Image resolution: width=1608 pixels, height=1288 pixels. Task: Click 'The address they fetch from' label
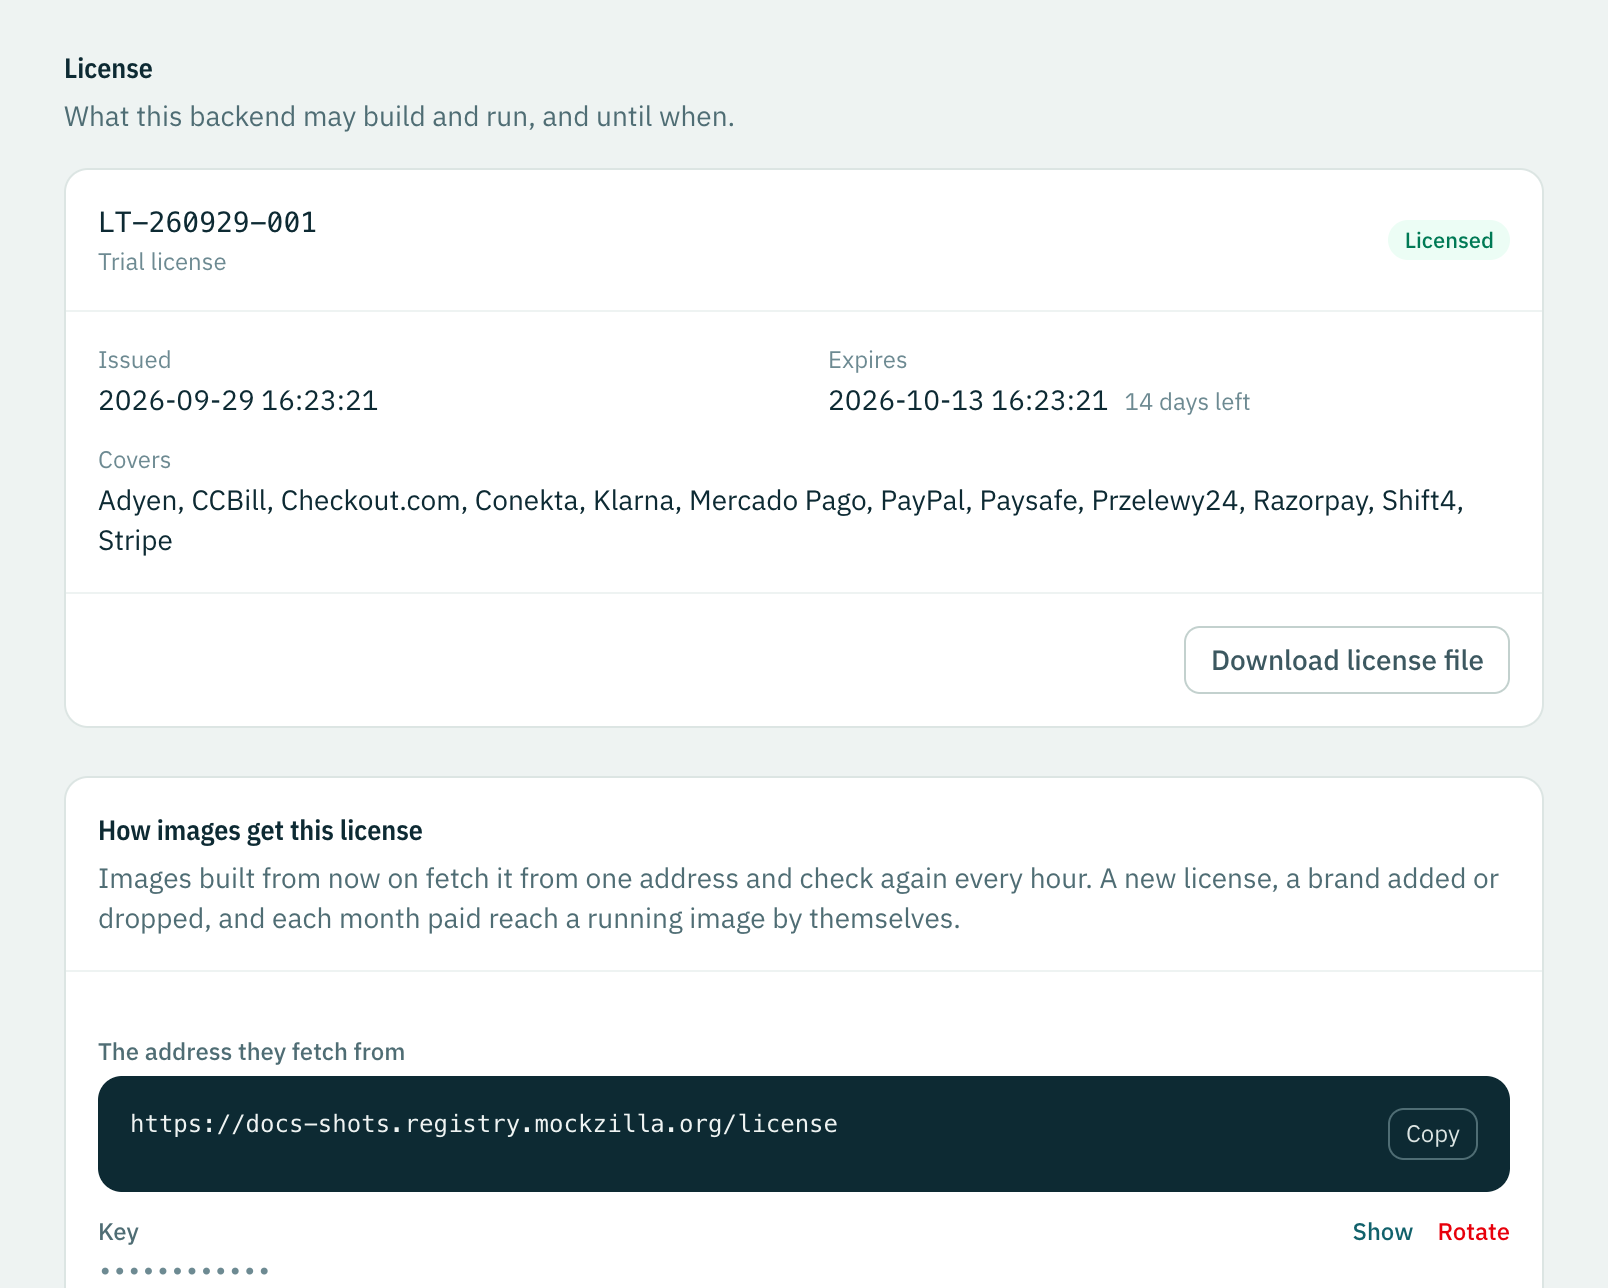coord(251,1052)
